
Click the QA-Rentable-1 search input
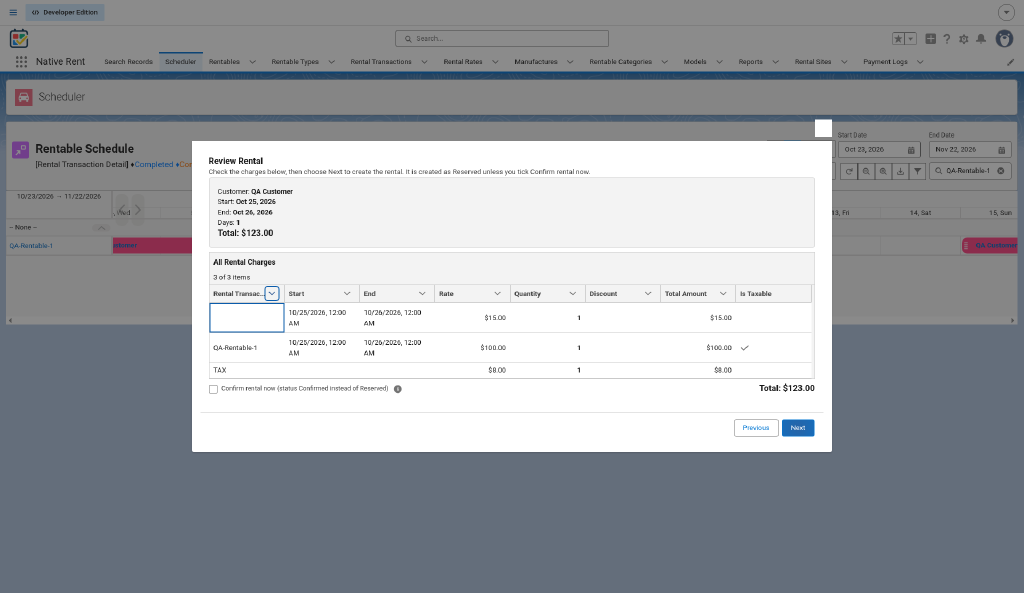point(970,171)
